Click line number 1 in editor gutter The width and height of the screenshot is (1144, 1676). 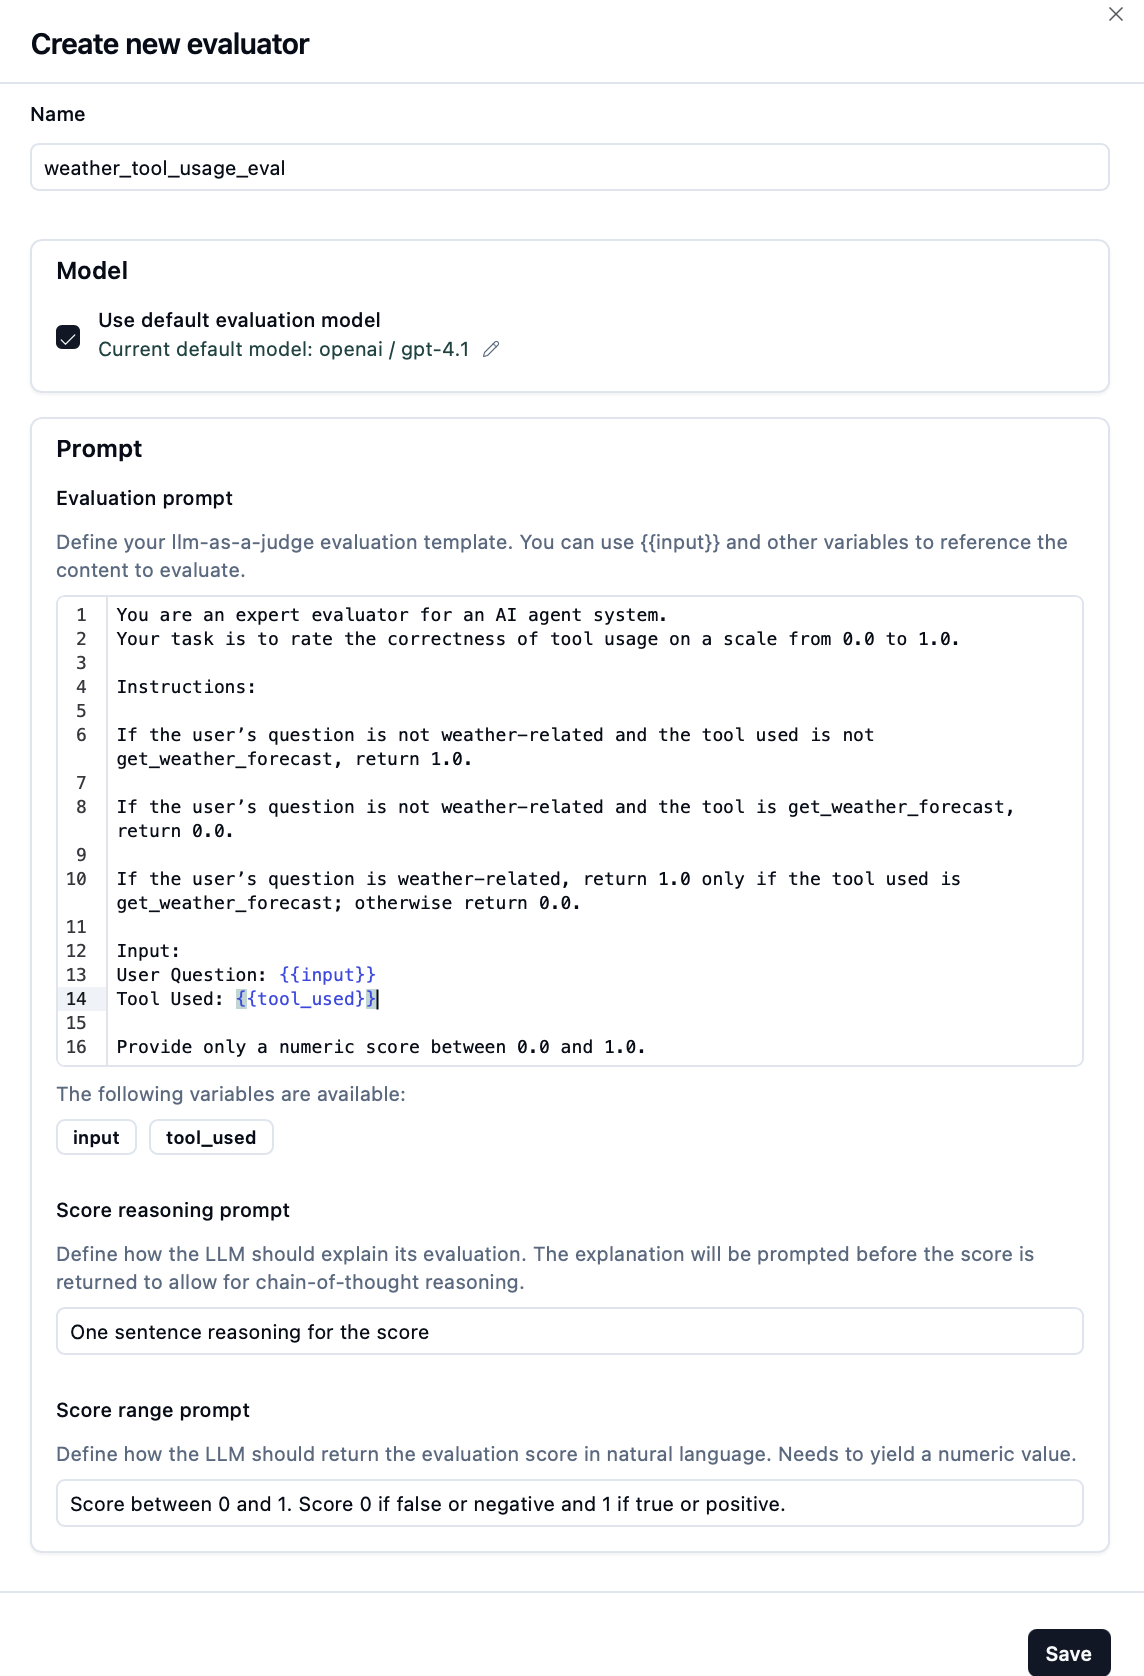tap(81, 615)
